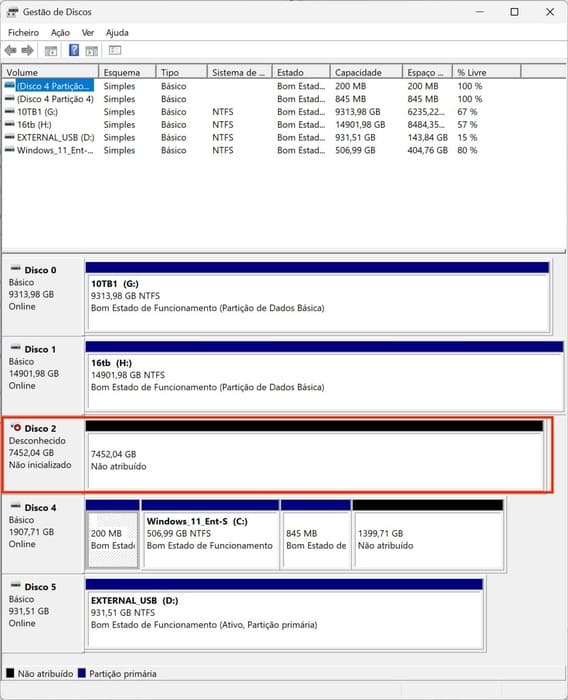Viewport: 568px width, 700px height.
Task: Select the 7452,04 GB unallocated block on Disco 2
Action: (315, 456)
